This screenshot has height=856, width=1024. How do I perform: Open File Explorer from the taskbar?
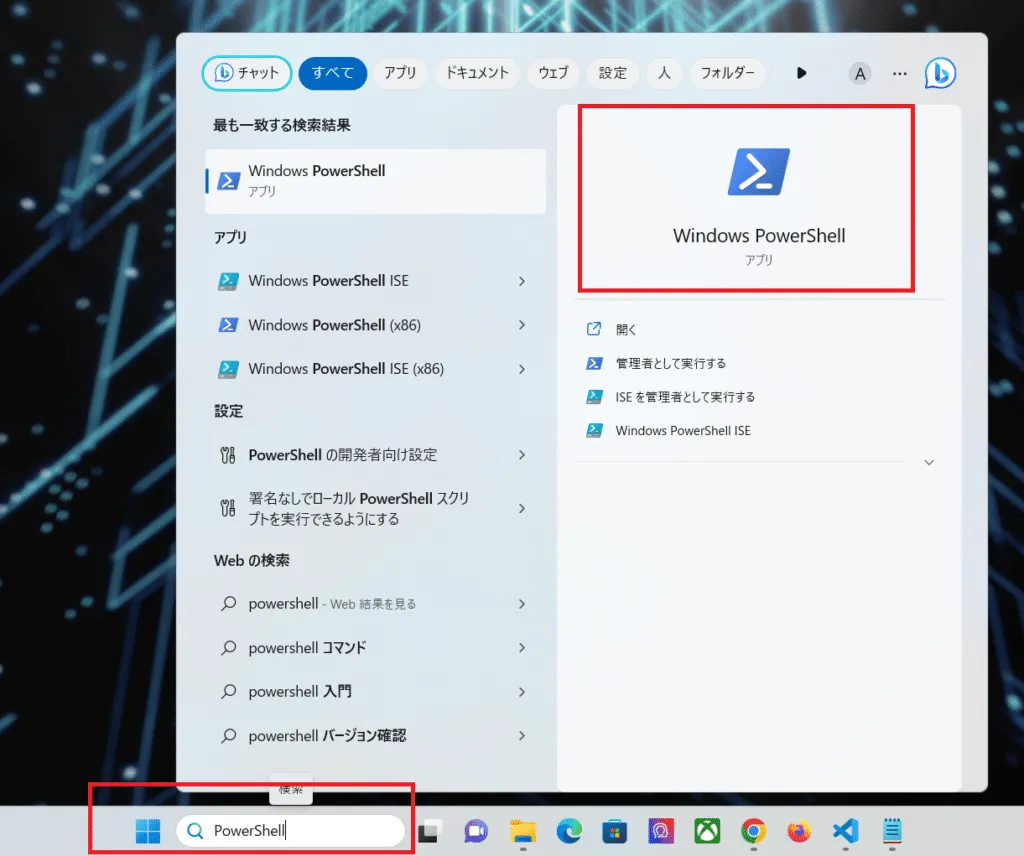point(522,831)
